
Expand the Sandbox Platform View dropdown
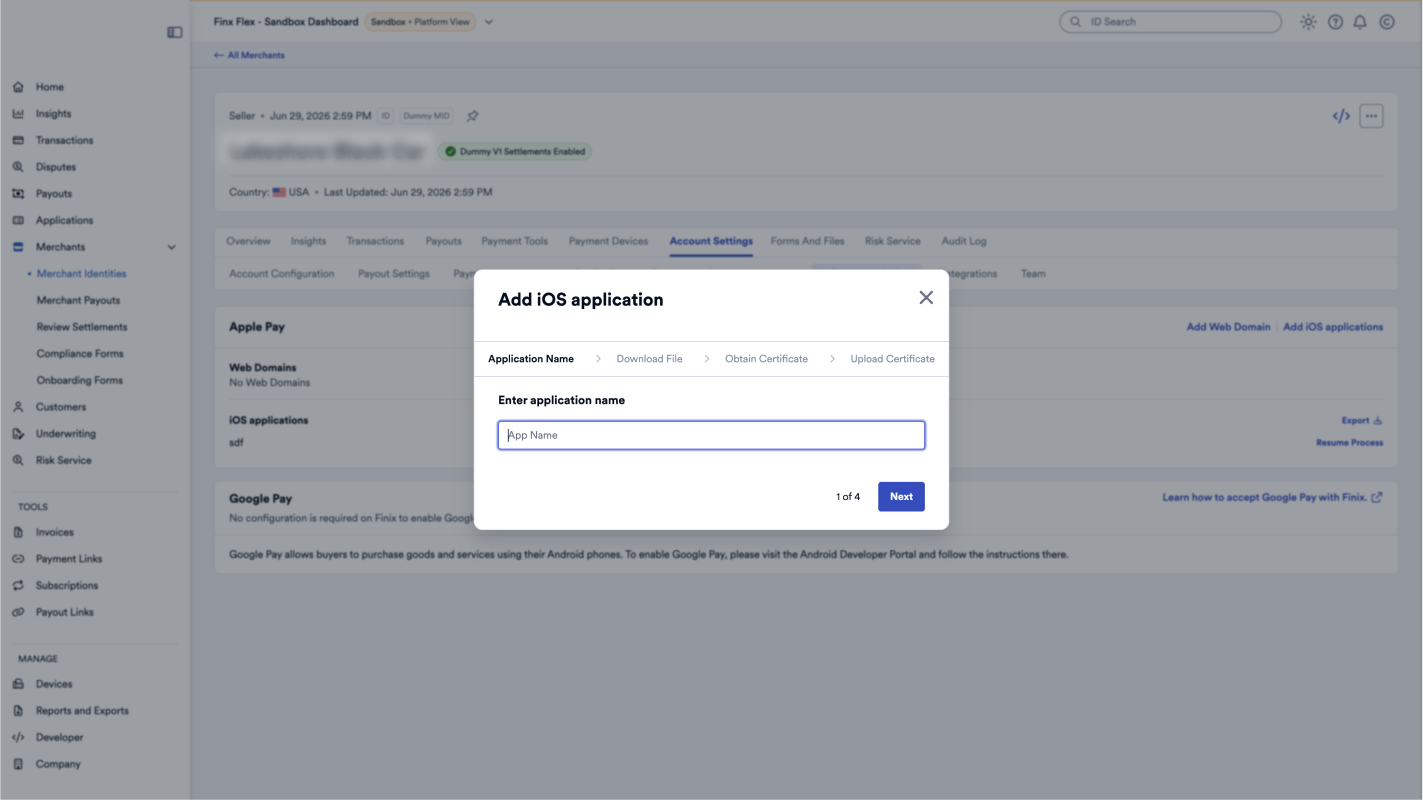tap(489, 22)
